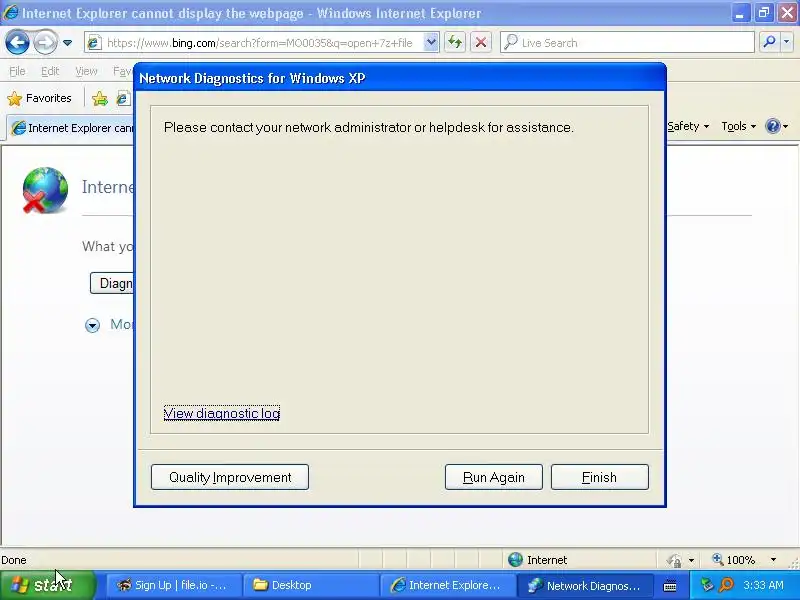Click the Refresh icon beside address bar

point(455,43)
